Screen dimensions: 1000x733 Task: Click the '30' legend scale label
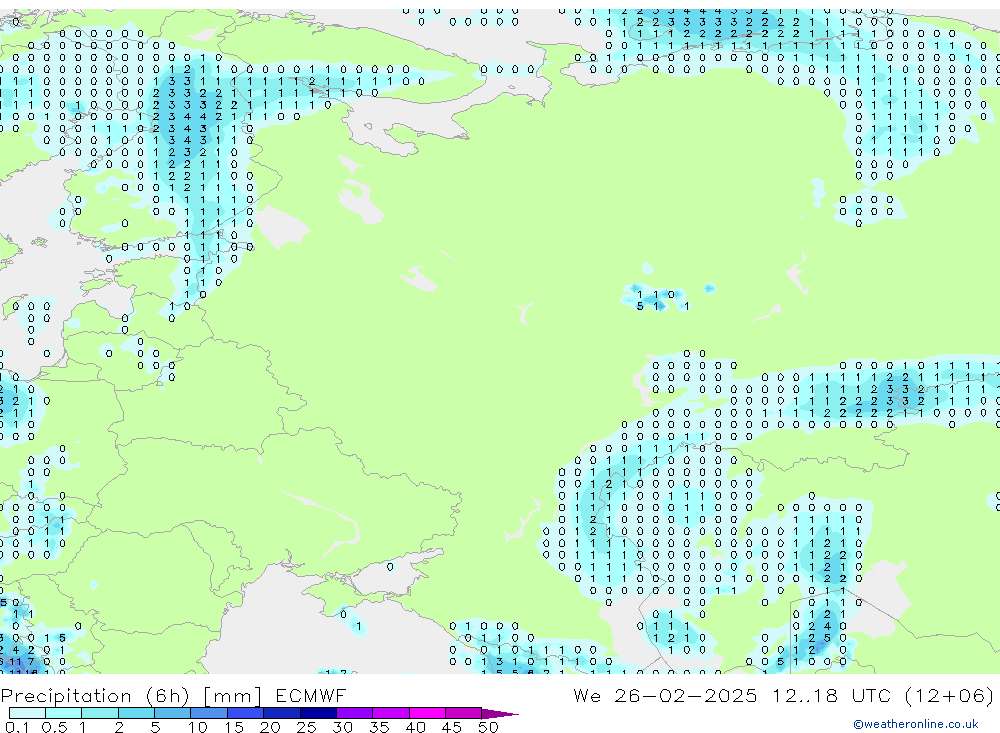pos(343,727)
